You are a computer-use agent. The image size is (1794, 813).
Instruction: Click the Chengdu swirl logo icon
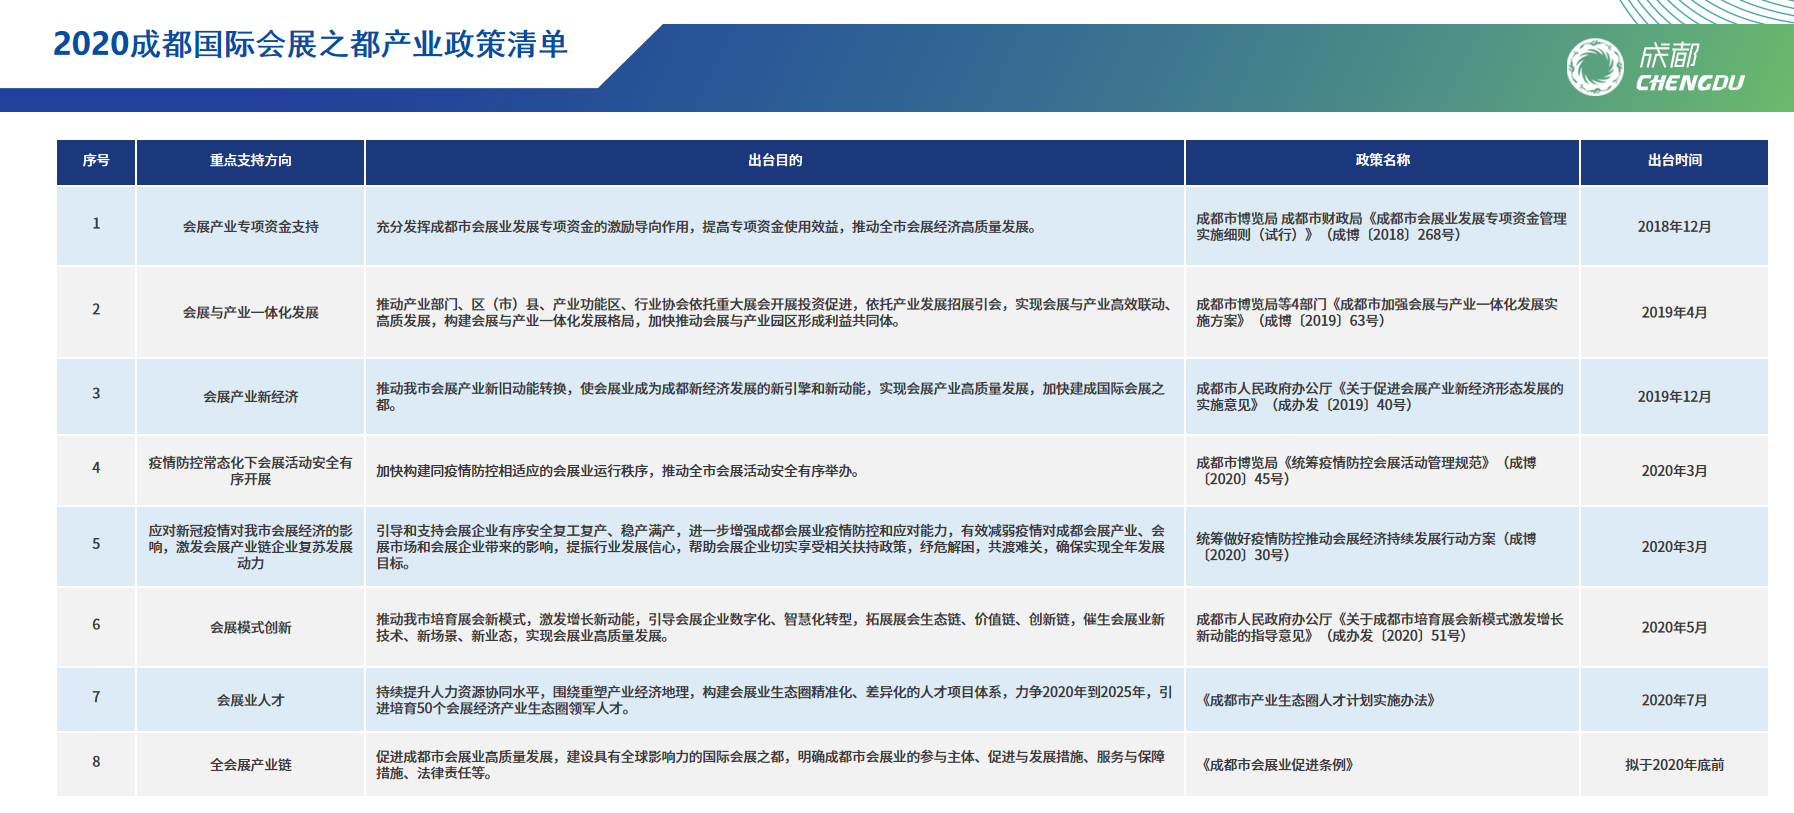(x=1595, y=67)
